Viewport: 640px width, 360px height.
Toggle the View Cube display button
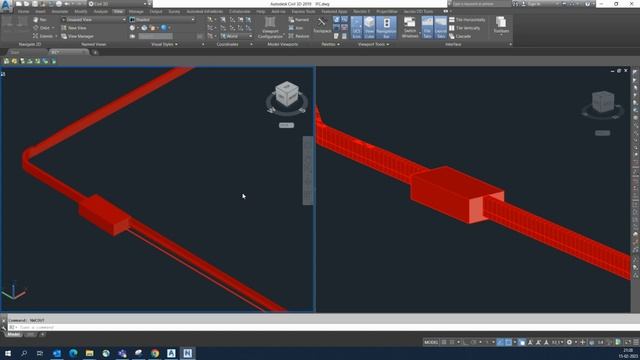(x=369, y=27)
